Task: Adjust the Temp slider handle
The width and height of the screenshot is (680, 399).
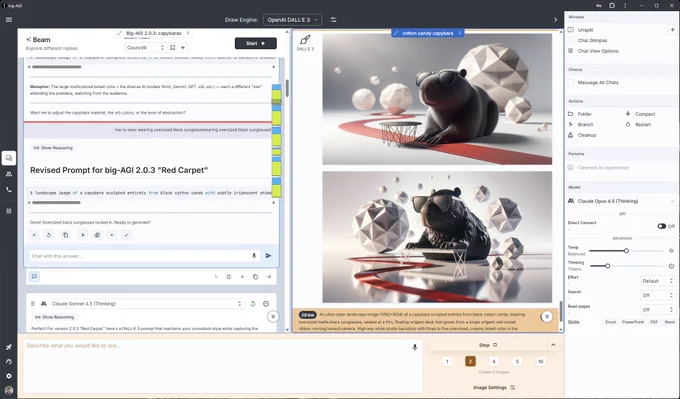Action: pyautogui.click(x=626, y=251)
